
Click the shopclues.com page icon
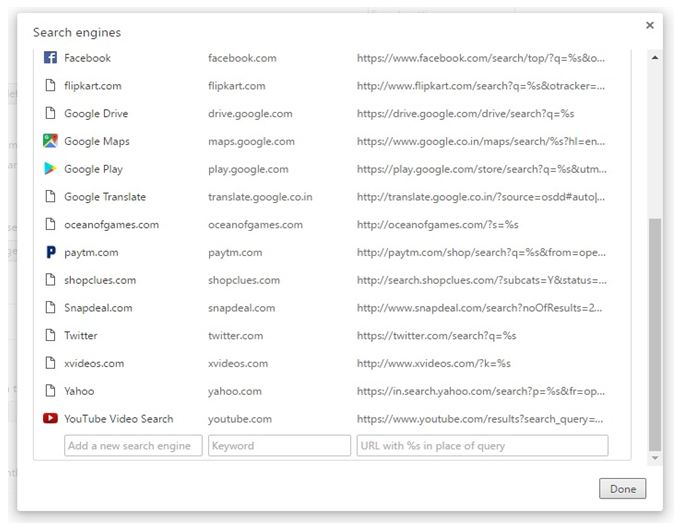pyautogui.click(x=50, y=280)
